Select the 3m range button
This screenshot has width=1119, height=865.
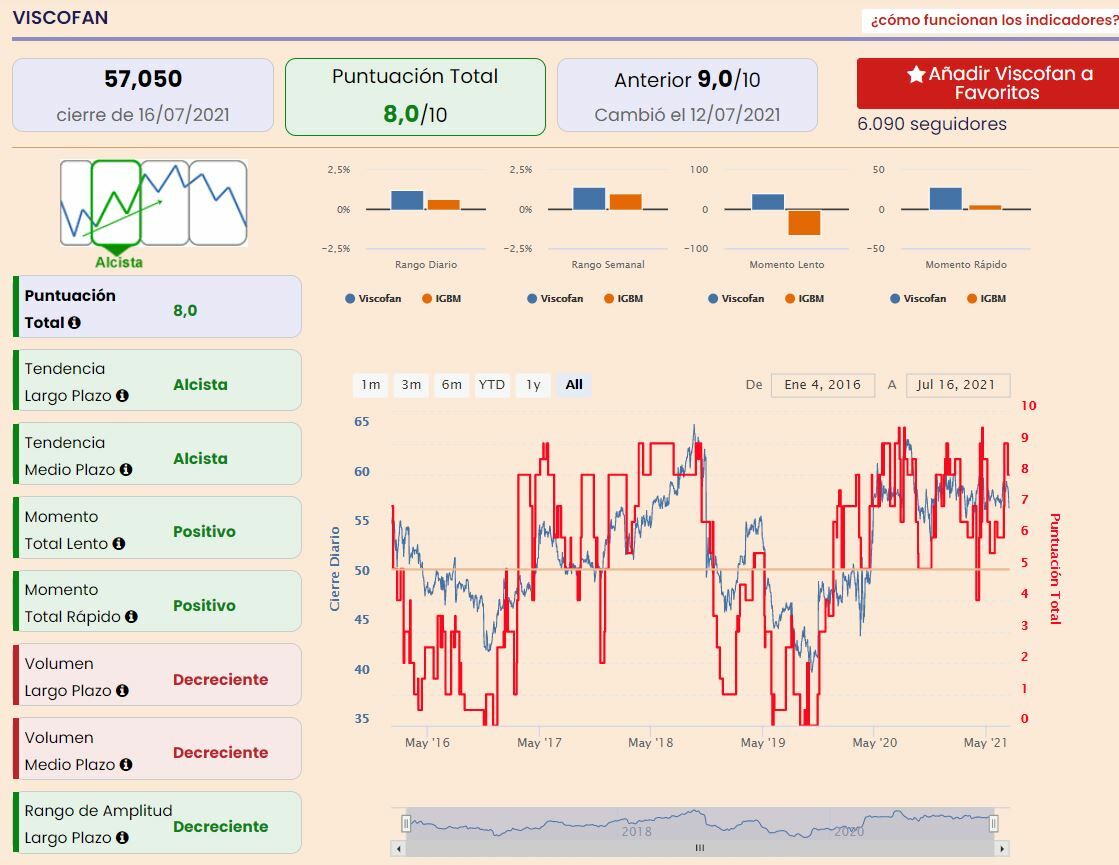click(x=411, y=385)
